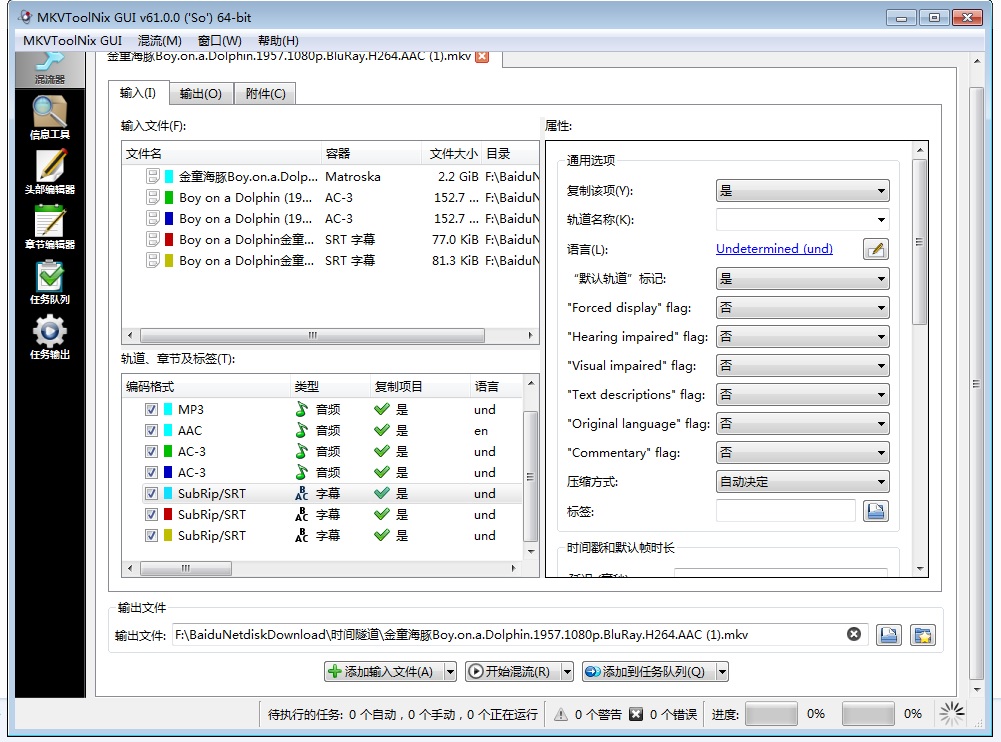Open the 混流(M) menu
This screenshot has width=1001, height=742.
click(x=159, y=41)
